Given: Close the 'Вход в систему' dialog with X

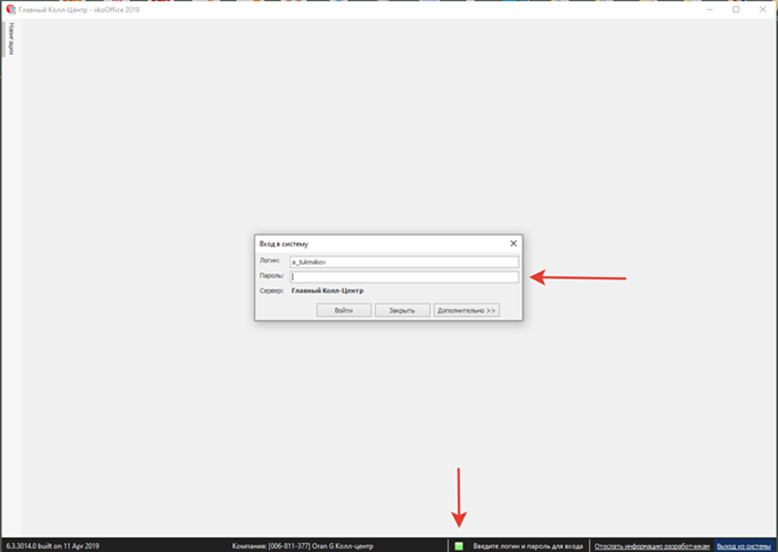Looking at the screenshot, I should 513,243.
